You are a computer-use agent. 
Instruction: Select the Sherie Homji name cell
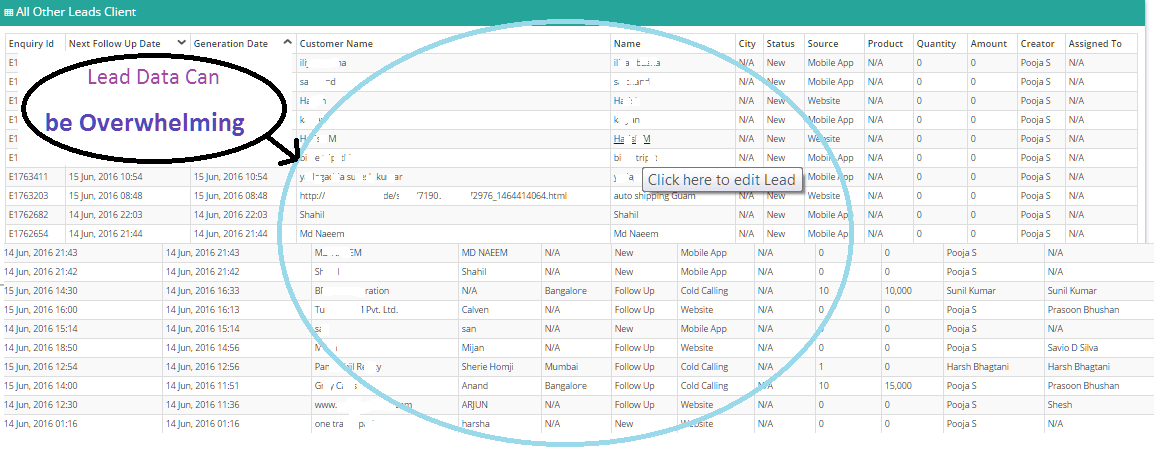(487, 367)
